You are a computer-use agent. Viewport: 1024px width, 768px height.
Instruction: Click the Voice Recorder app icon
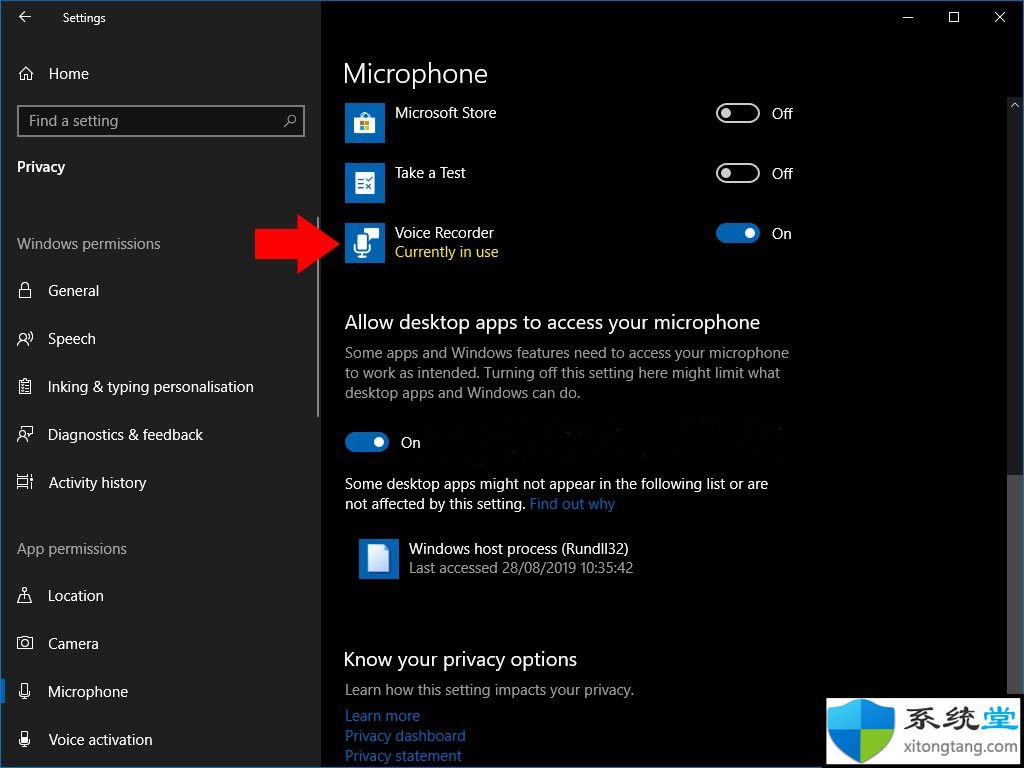365,243
